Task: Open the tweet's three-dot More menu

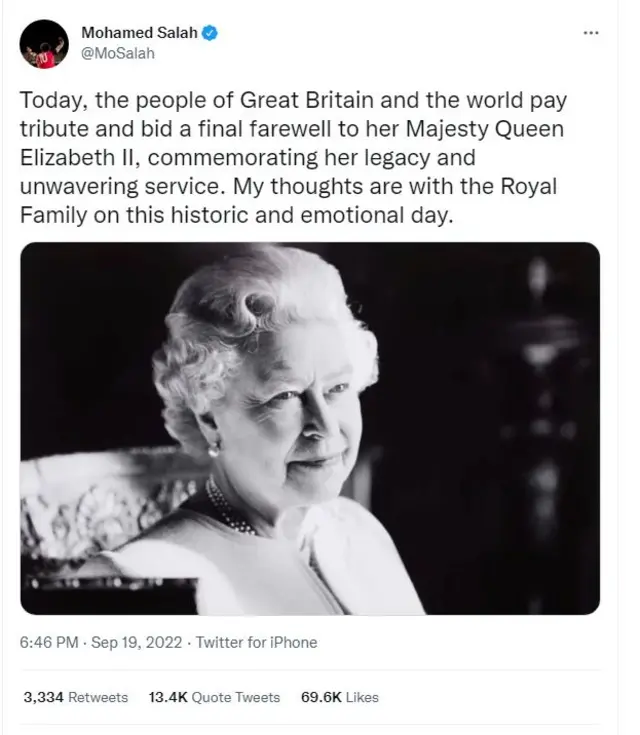Action: click(590, 33)
